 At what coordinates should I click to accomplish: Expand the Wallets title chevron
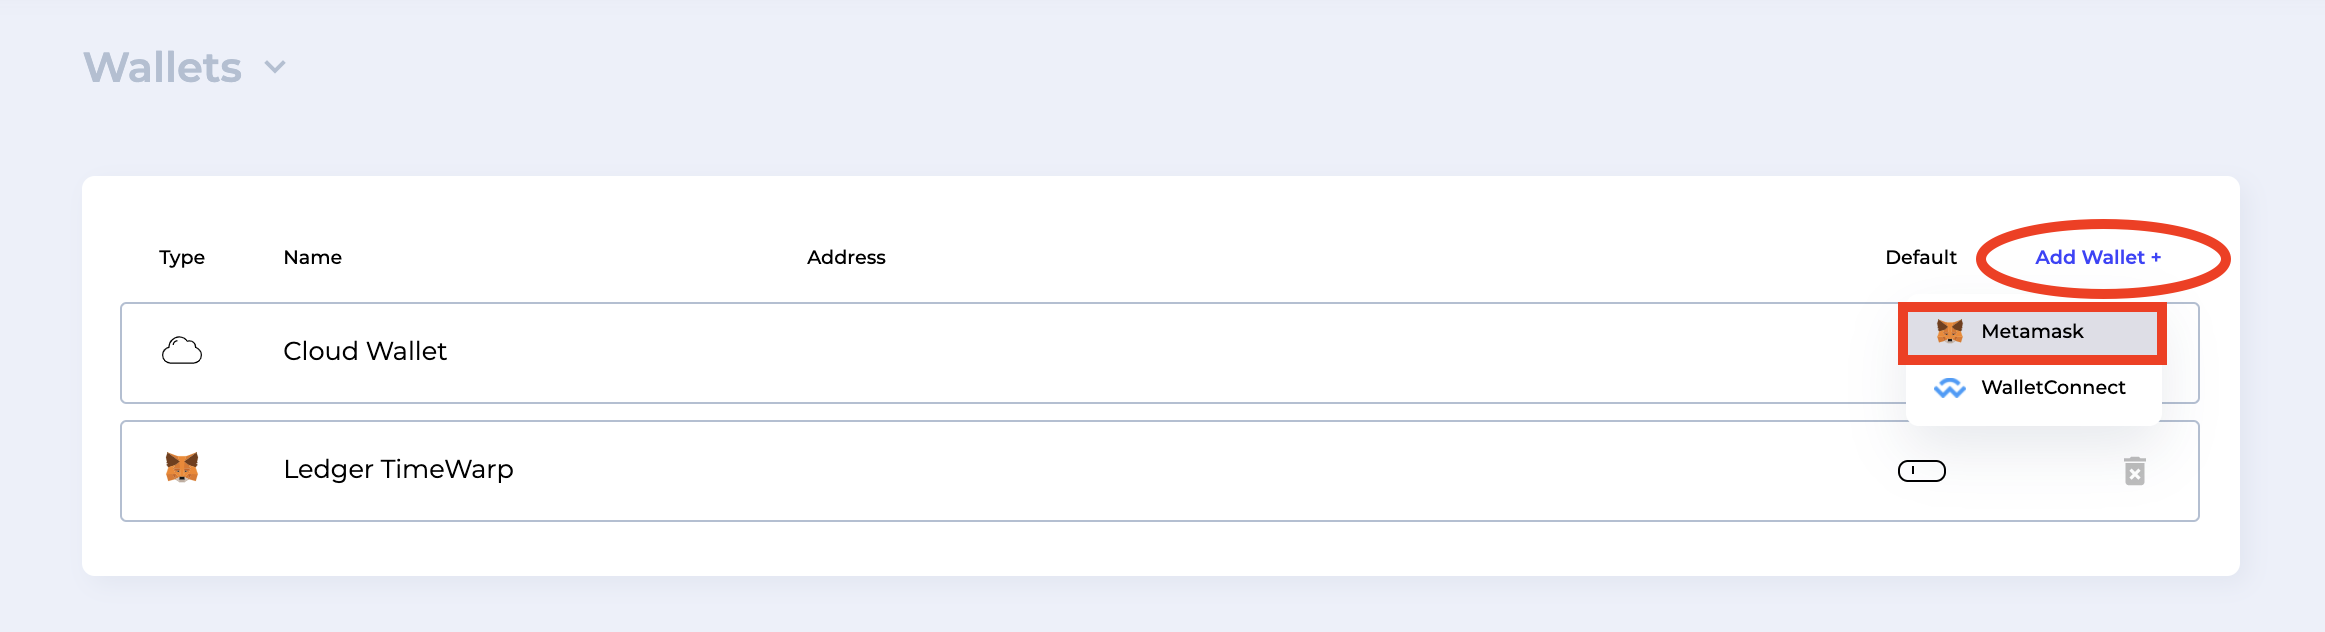pyautogui.click(x=275, y=67)
